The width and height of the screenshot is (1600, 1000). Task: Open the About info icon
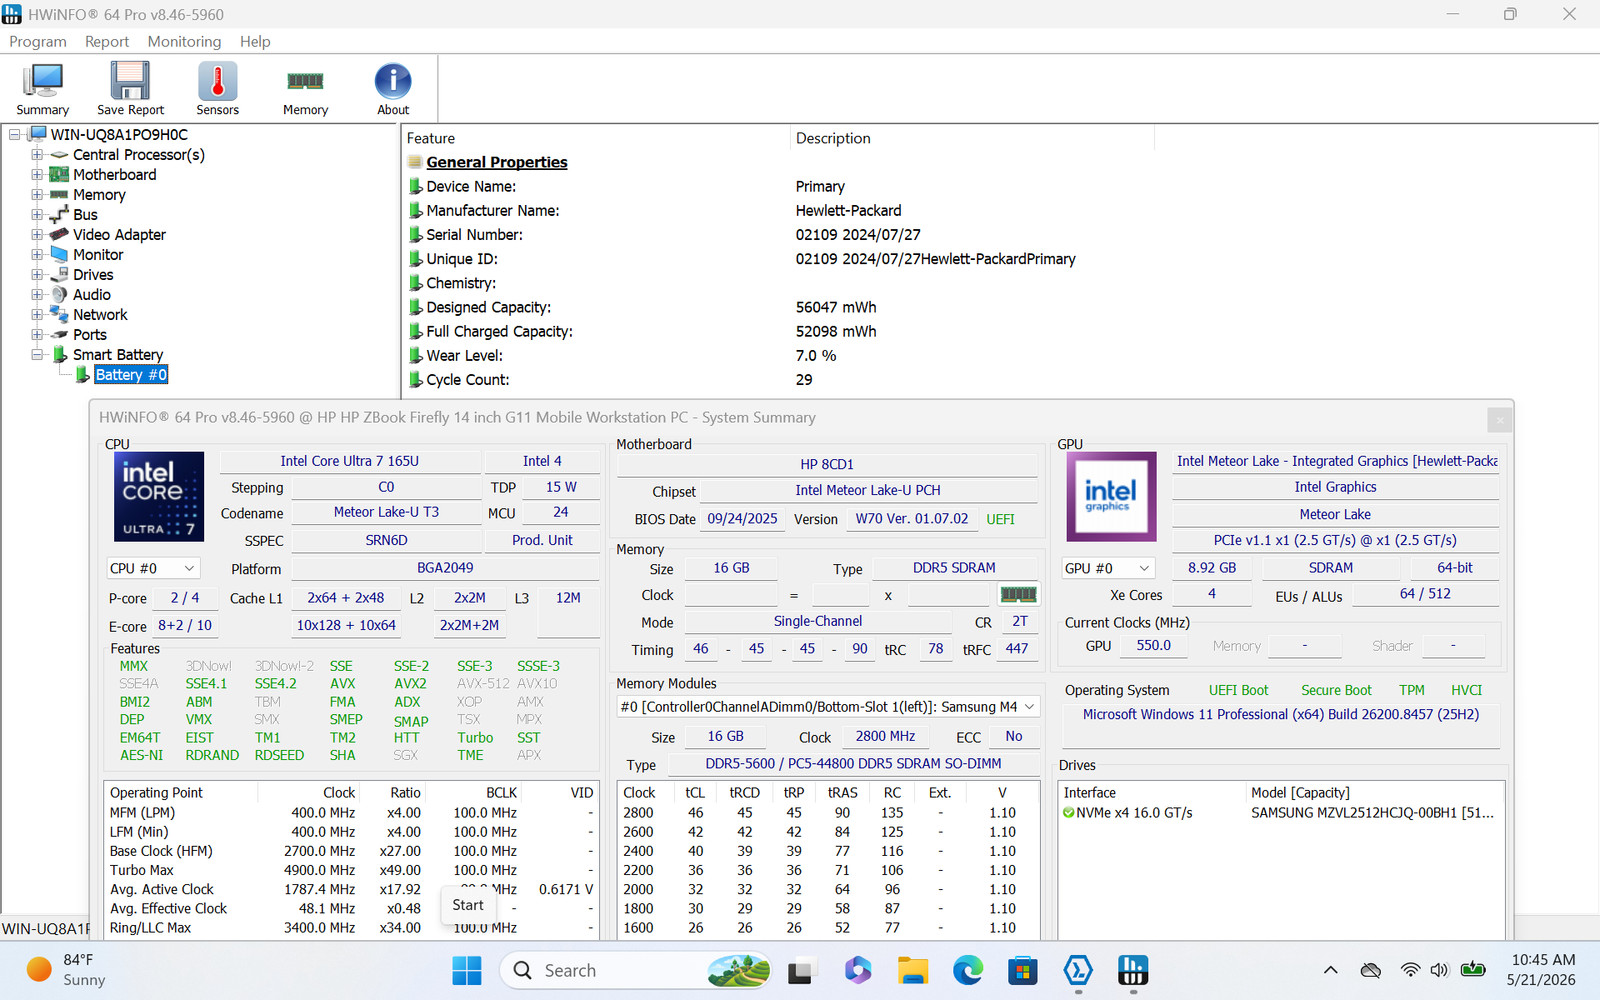tap(393, 89)
